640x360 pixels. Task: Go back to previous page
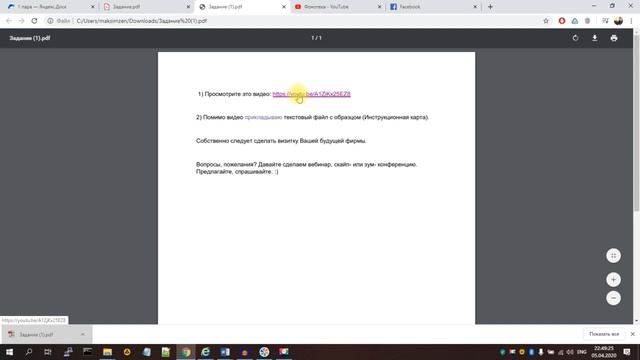coord(9,21)
